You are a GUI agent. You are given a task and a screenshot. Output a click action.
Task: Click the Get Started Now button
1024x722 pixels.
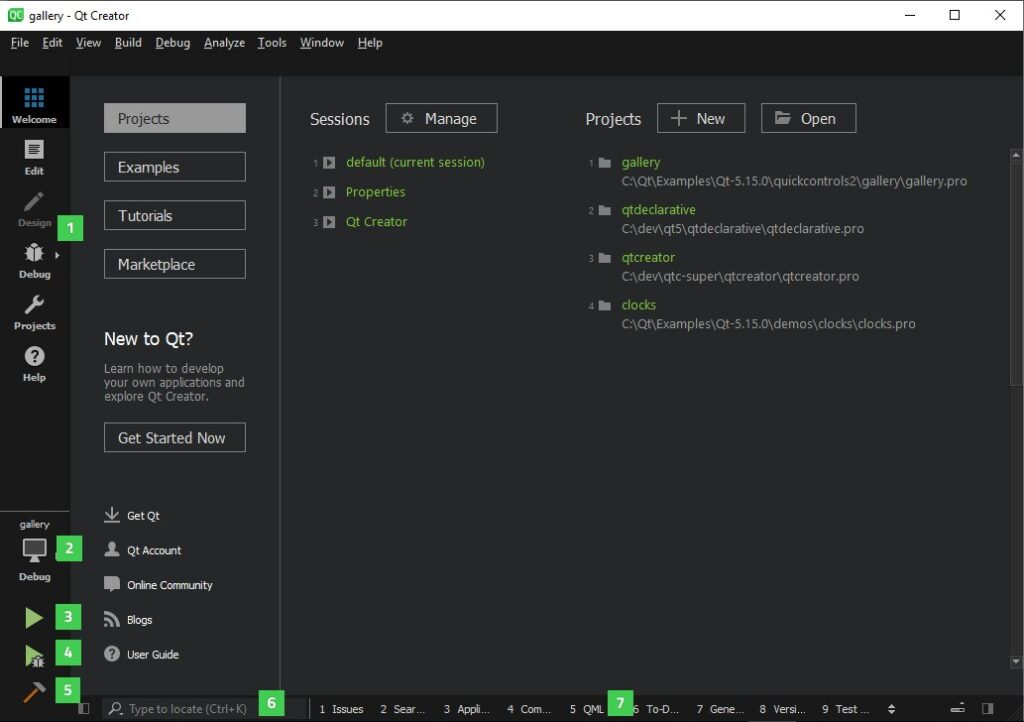pos(174,437)
